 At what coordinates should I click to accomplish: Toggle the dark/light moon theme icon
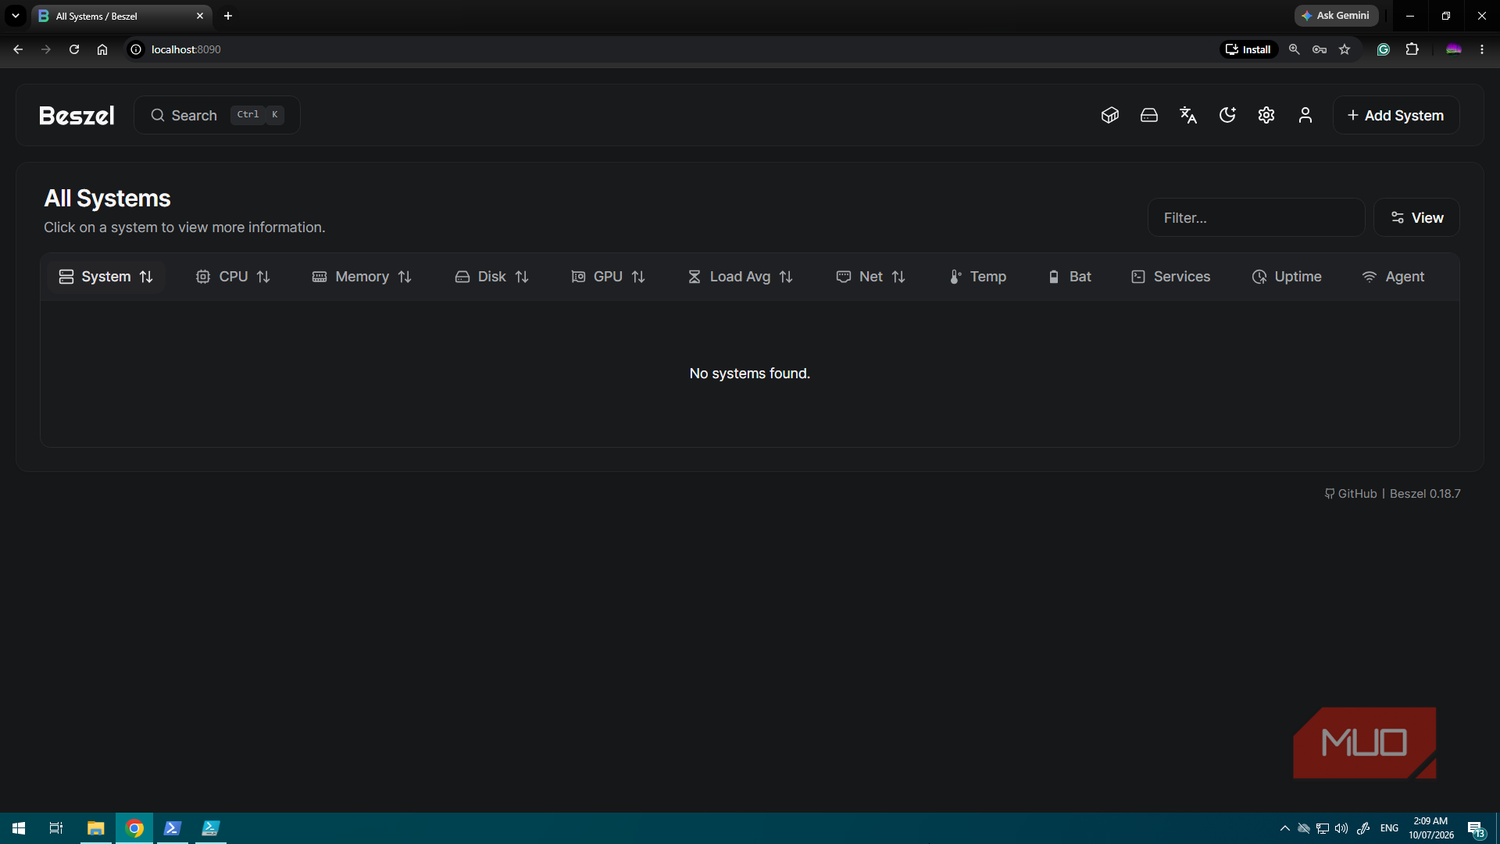(1227, 115)
